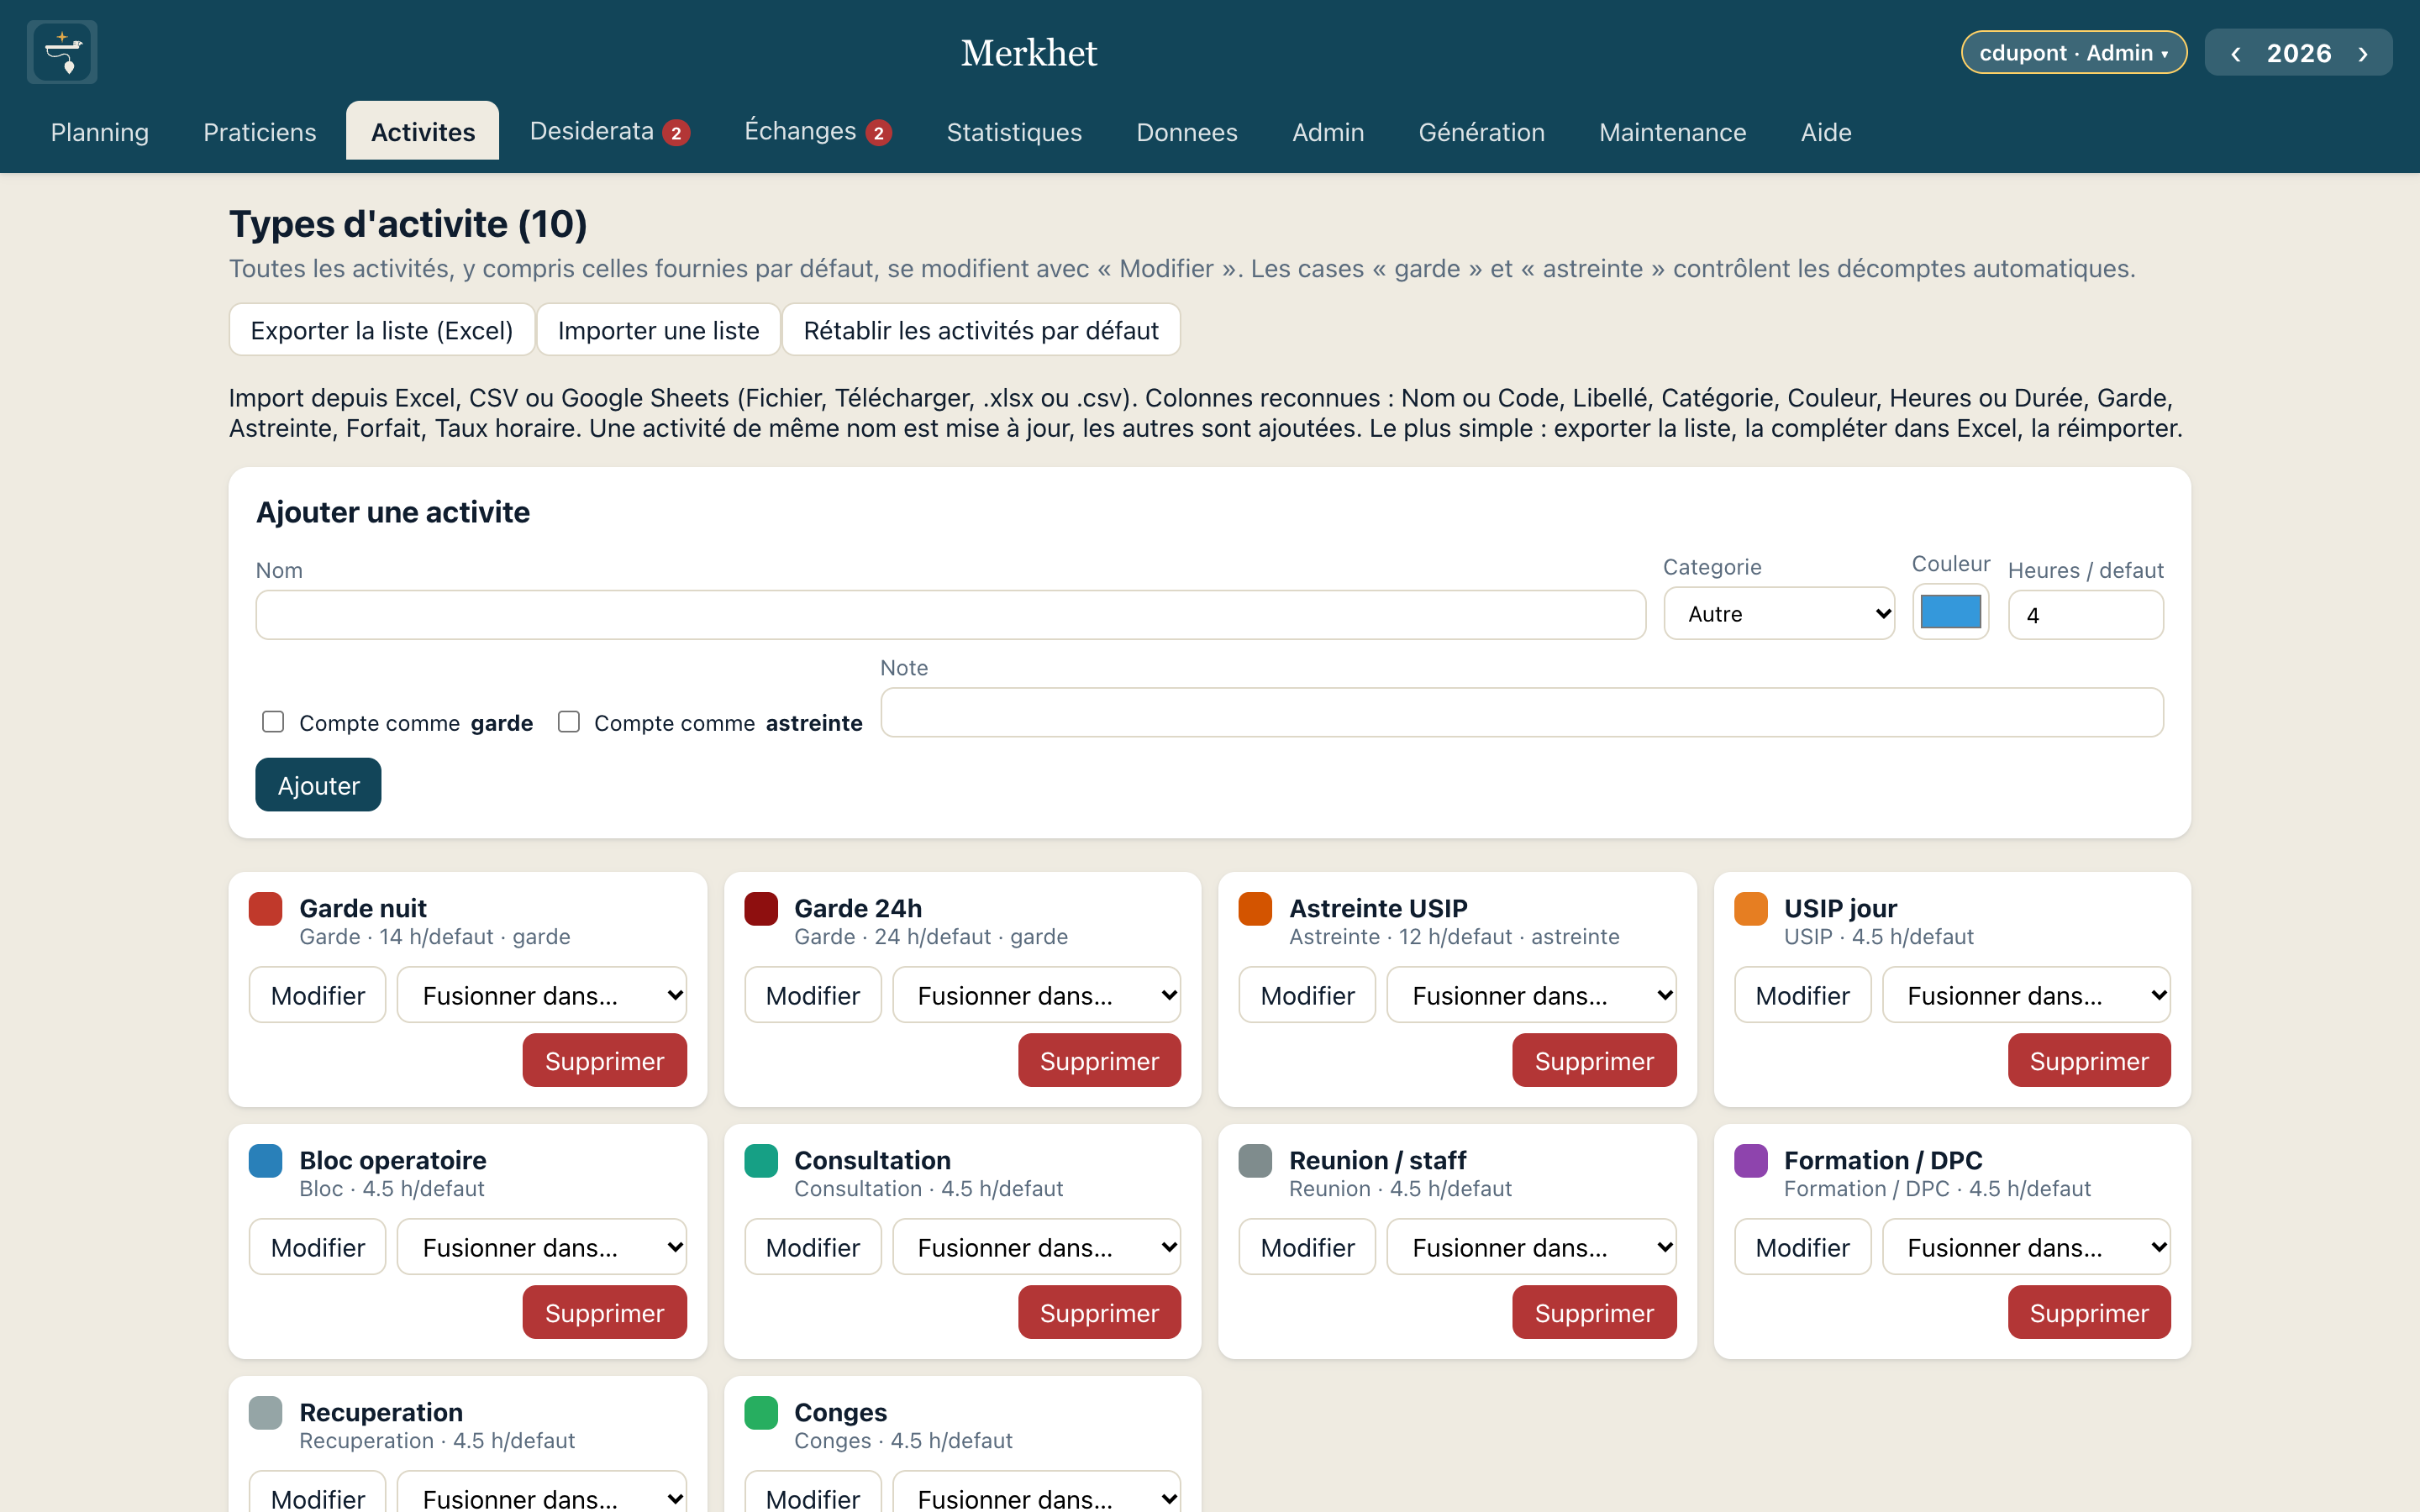The image size is (2420, 1512).
Task: Check Compte comme astreinte box
Action: point(569,722)
